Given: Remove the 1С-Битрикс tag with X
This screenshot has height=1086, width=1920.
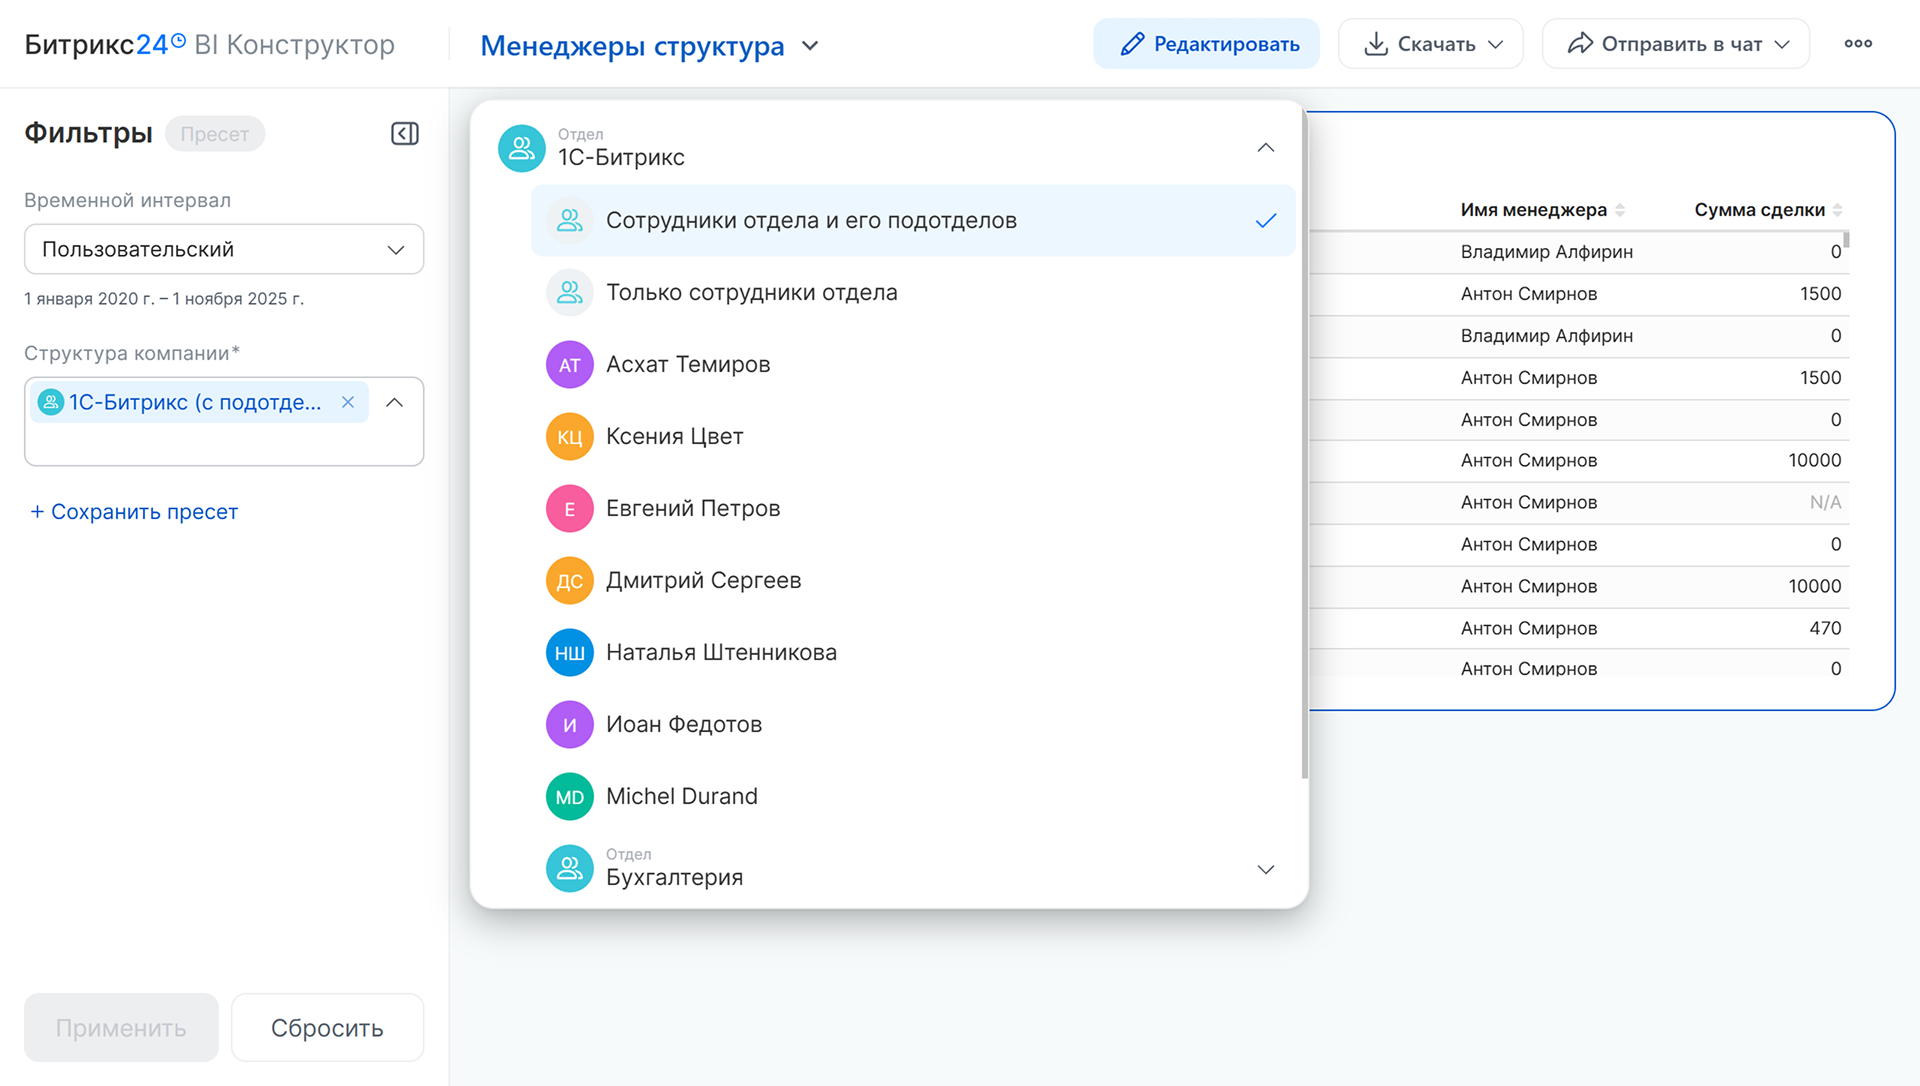Looking at the screenshot, I should click(x=348, y=402).
